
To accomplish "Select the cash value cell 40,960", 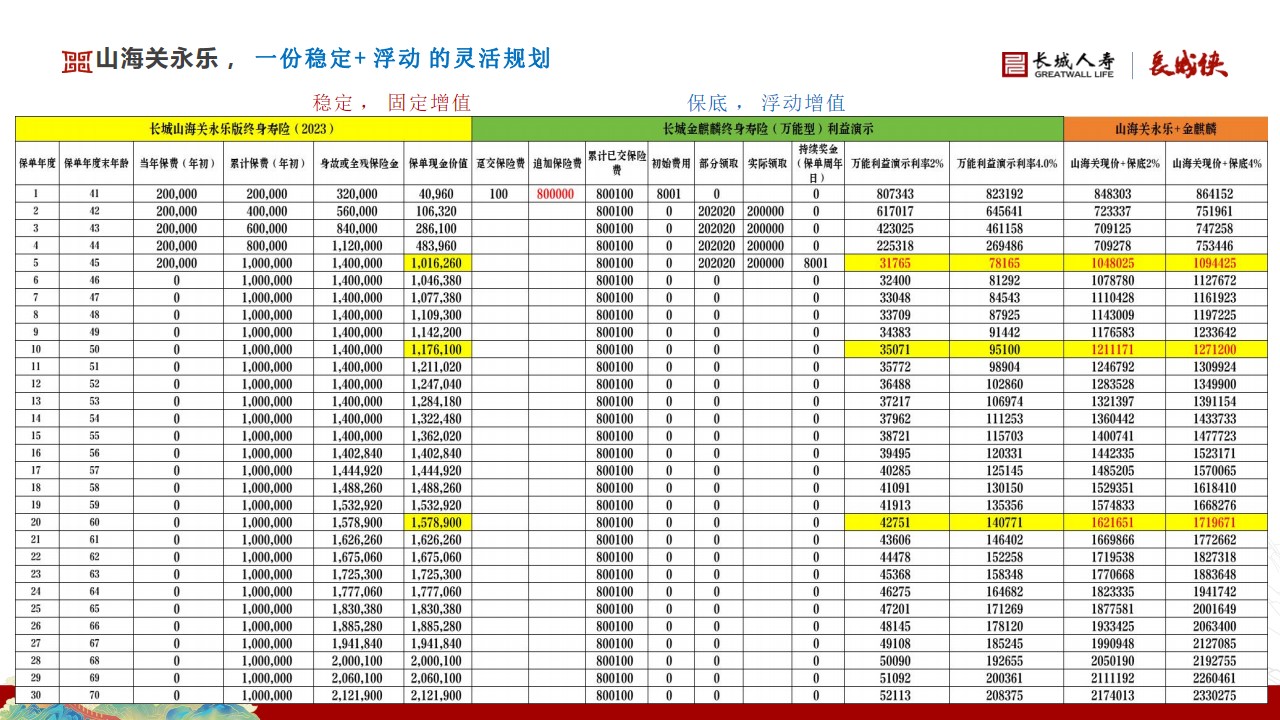I will click(x=438, y=194).
